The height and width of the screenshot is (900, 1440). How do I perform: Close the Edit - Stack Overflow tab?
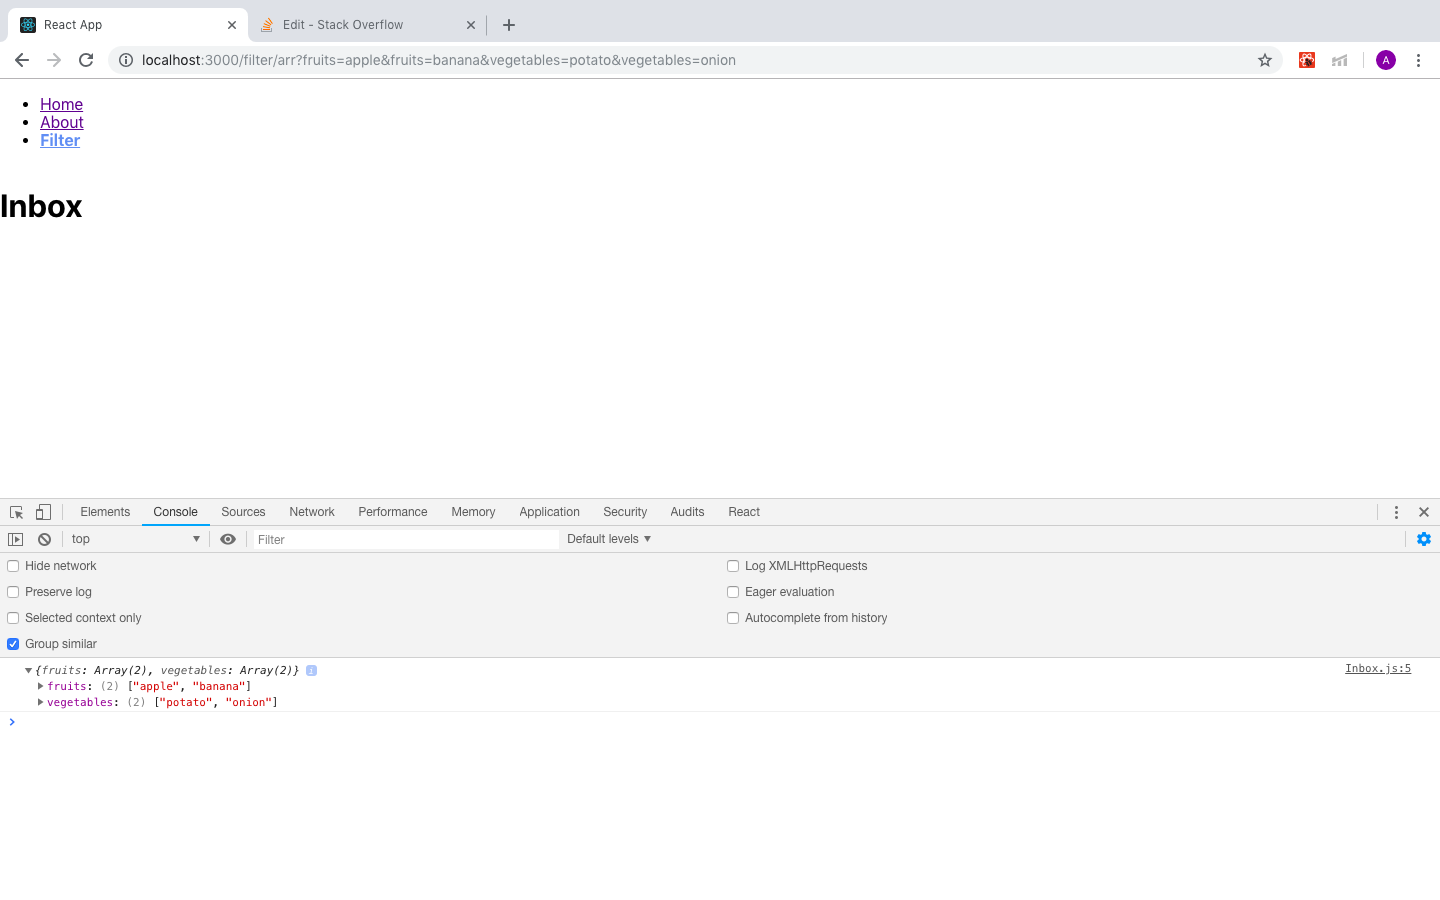471,25
